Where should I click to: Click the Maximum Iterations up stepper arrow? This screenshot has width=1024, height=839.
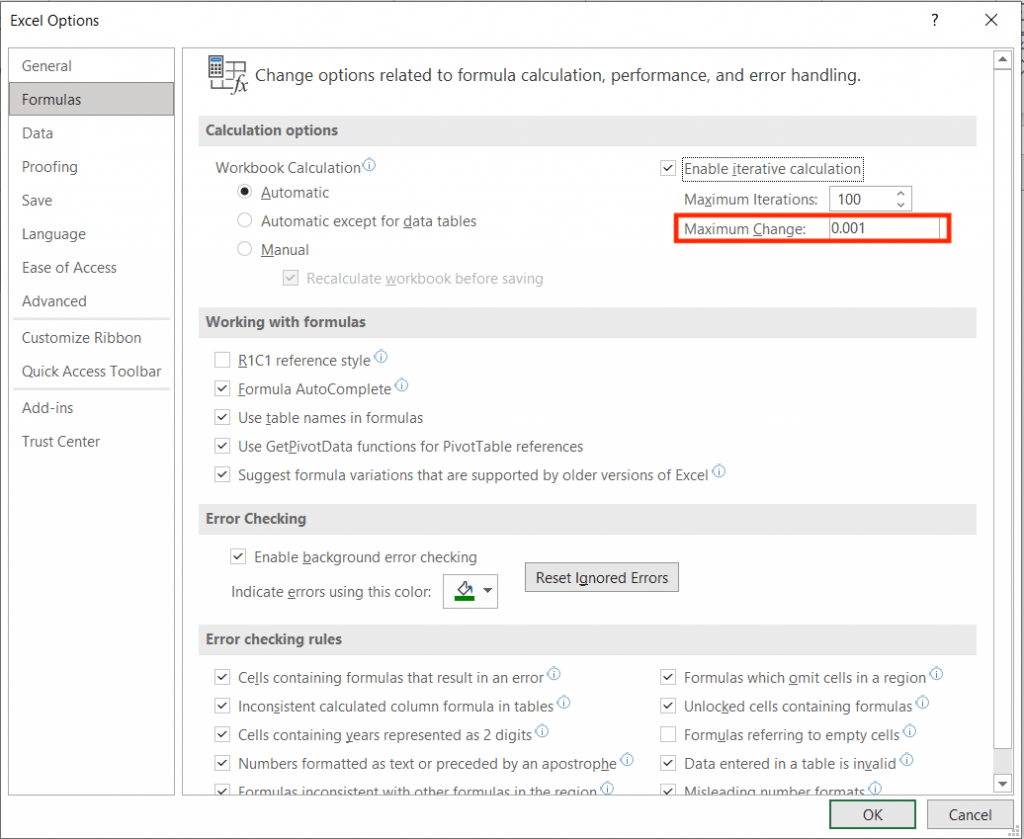coord(902,193)
